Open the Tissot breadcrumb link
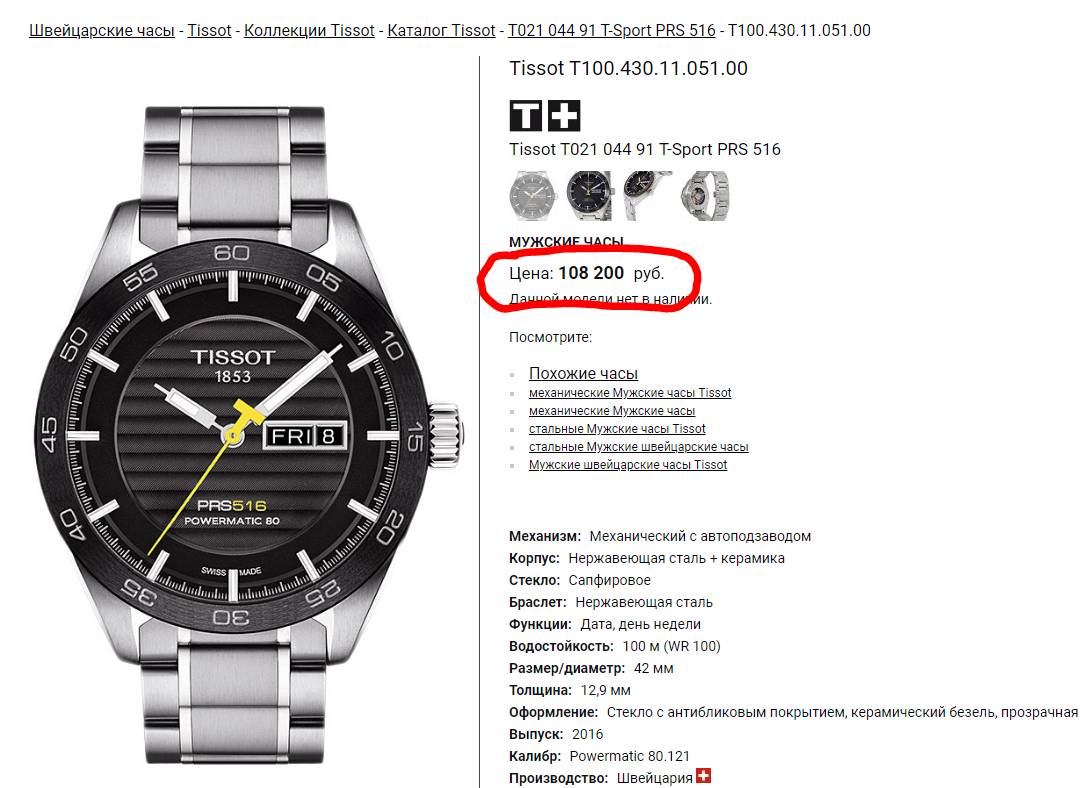This screenshot has height=788, width=1081. [x=209, y=30]
